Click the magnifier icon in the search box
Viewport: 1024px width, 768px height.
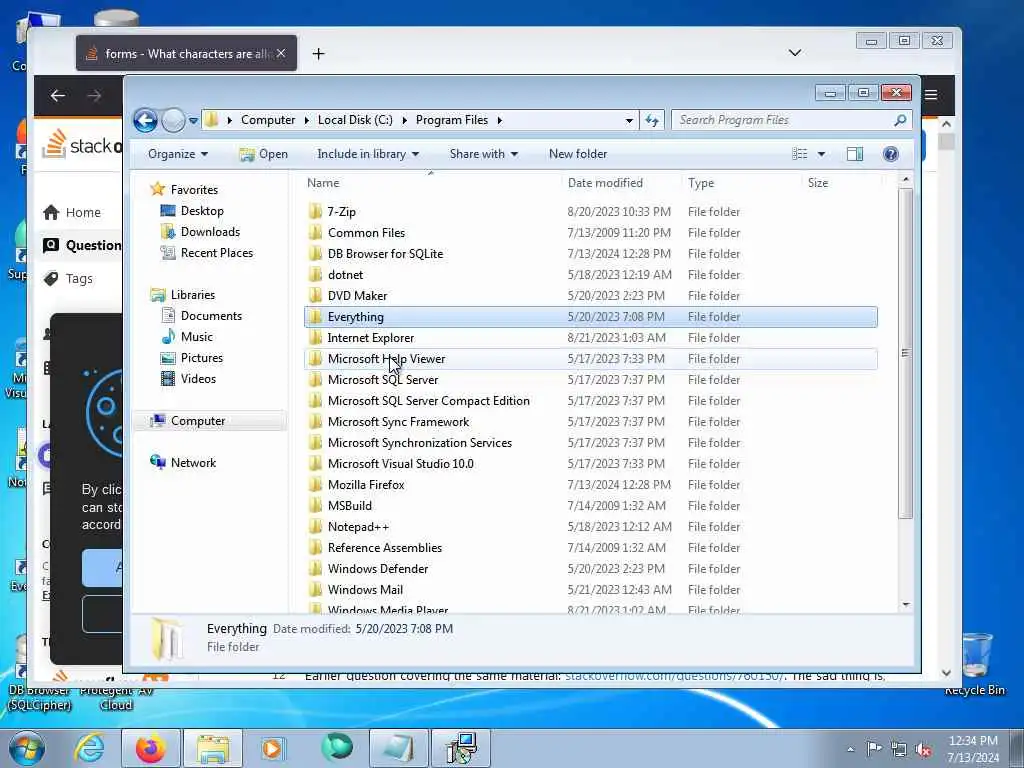(900, 120)
